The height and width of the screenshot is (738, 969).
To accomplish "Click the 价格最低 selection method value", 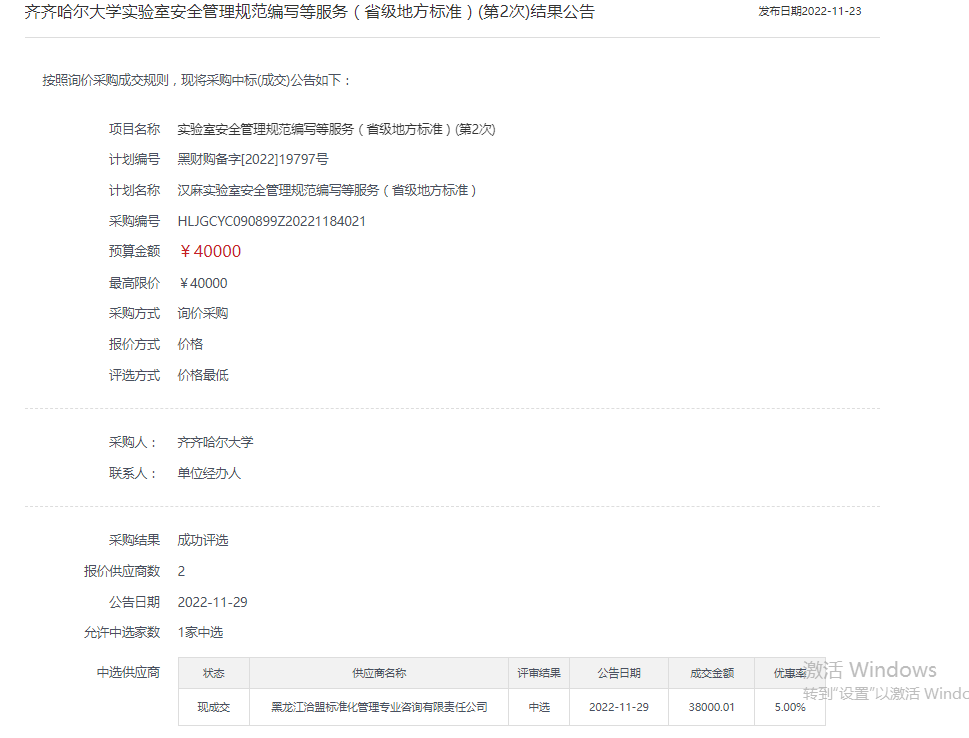I will (203, 375).
